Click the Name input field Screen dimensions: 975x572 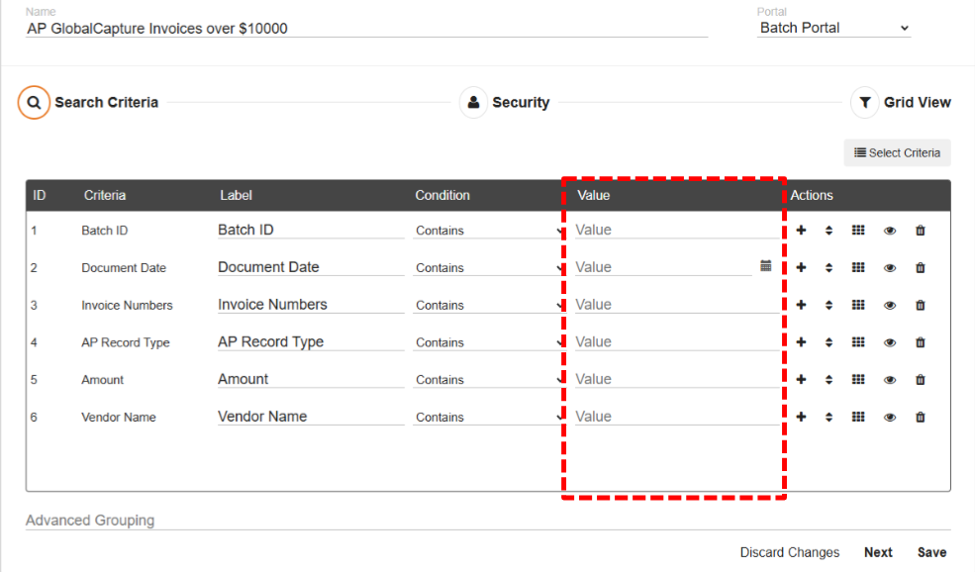(x=367, y=29)
